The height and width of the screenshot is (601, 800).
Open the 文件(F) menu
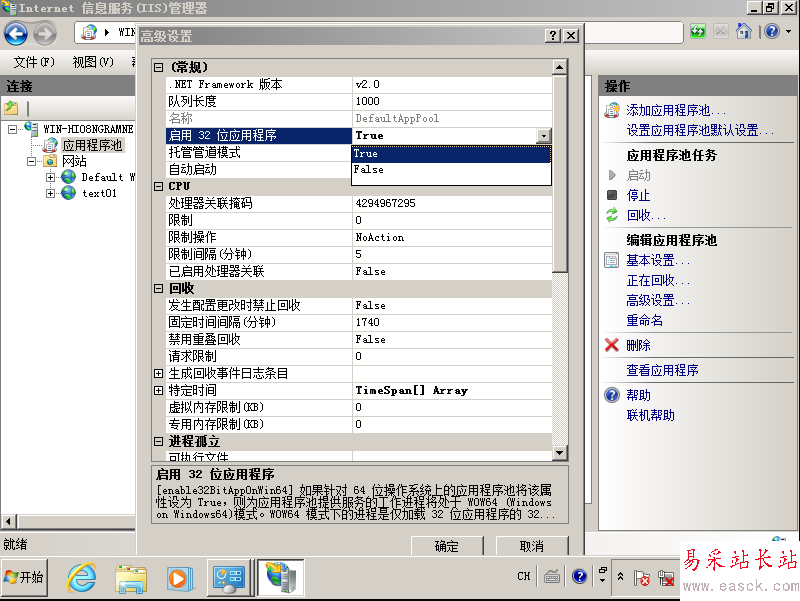(33, 62)
